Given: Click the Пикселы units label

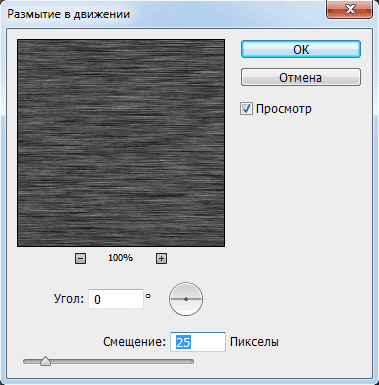Looking at the screenshot, I should pyautogui.click(x=254, y=342).
